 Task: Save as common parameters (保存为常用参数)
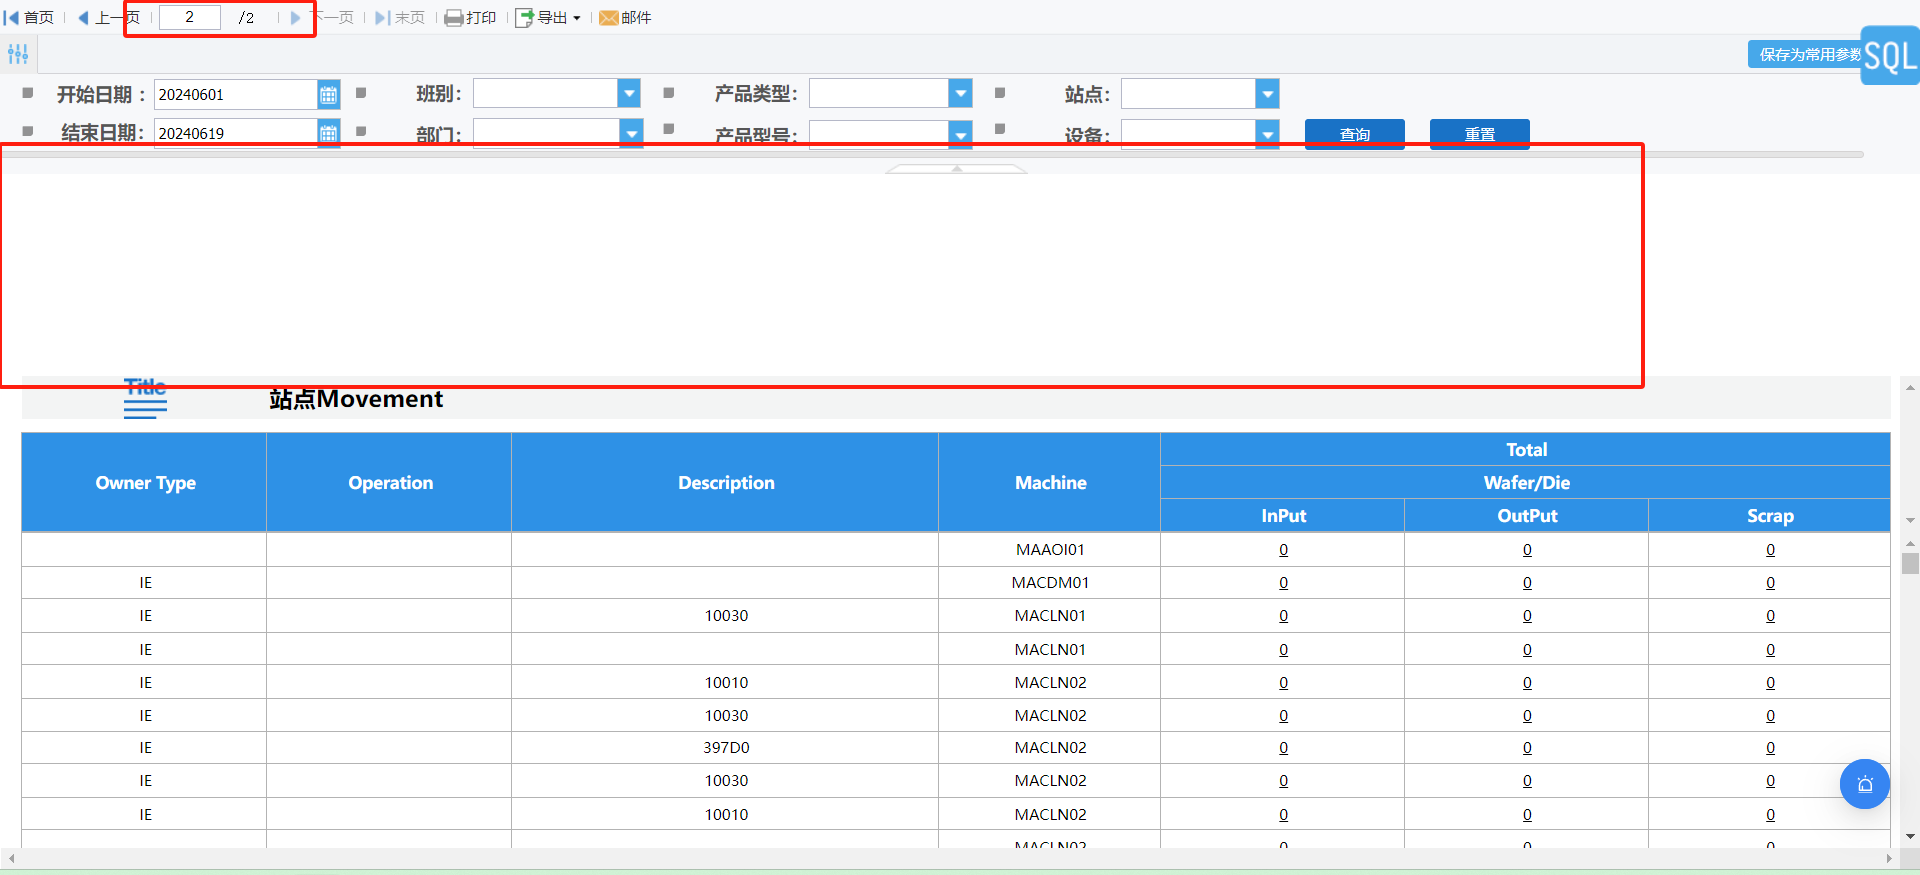pos(1810,54)
